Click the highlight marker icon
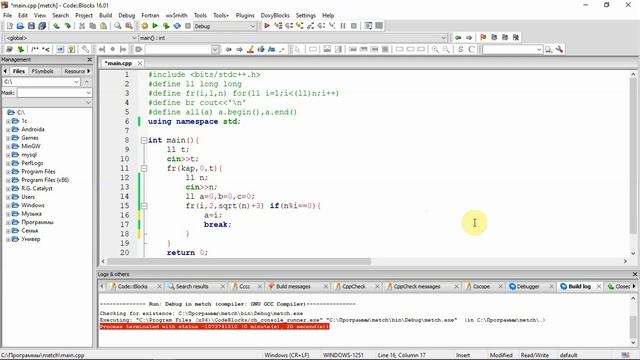Screen dimensions: 640x360 click(251, 49)
